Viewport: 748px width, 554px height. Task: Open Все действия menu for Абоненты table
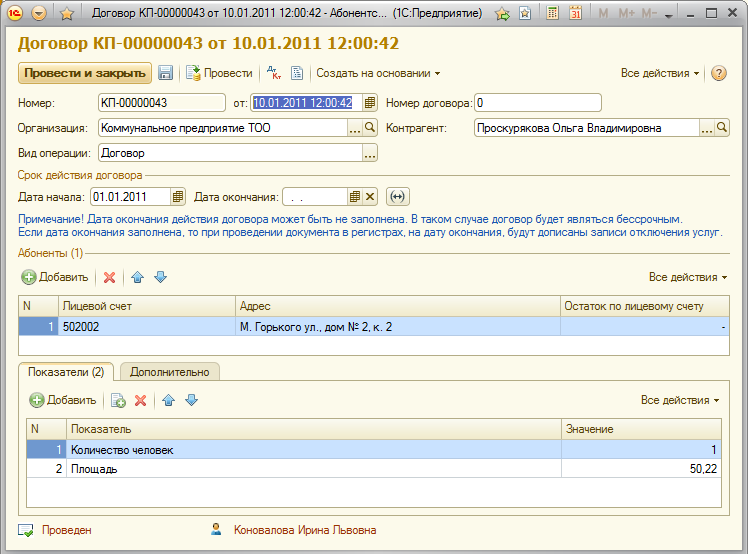pyautogui.click(x=688, y=277)
